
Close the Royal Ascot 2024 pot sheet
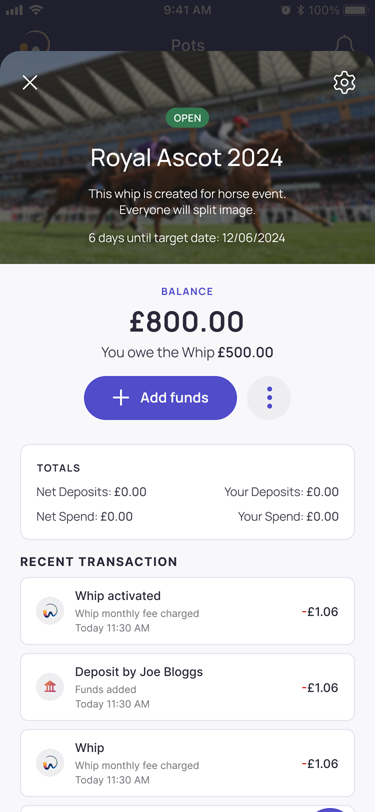30,82
